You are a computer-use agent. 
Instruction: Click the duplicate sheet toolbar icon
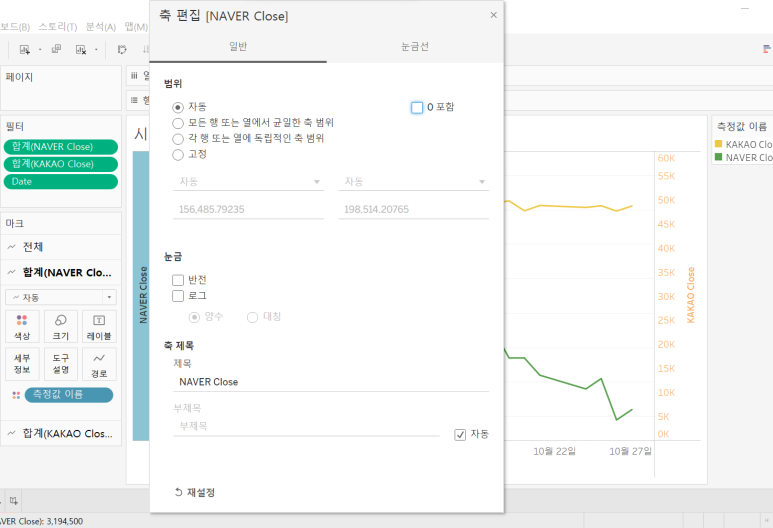[x=56, y=49]
